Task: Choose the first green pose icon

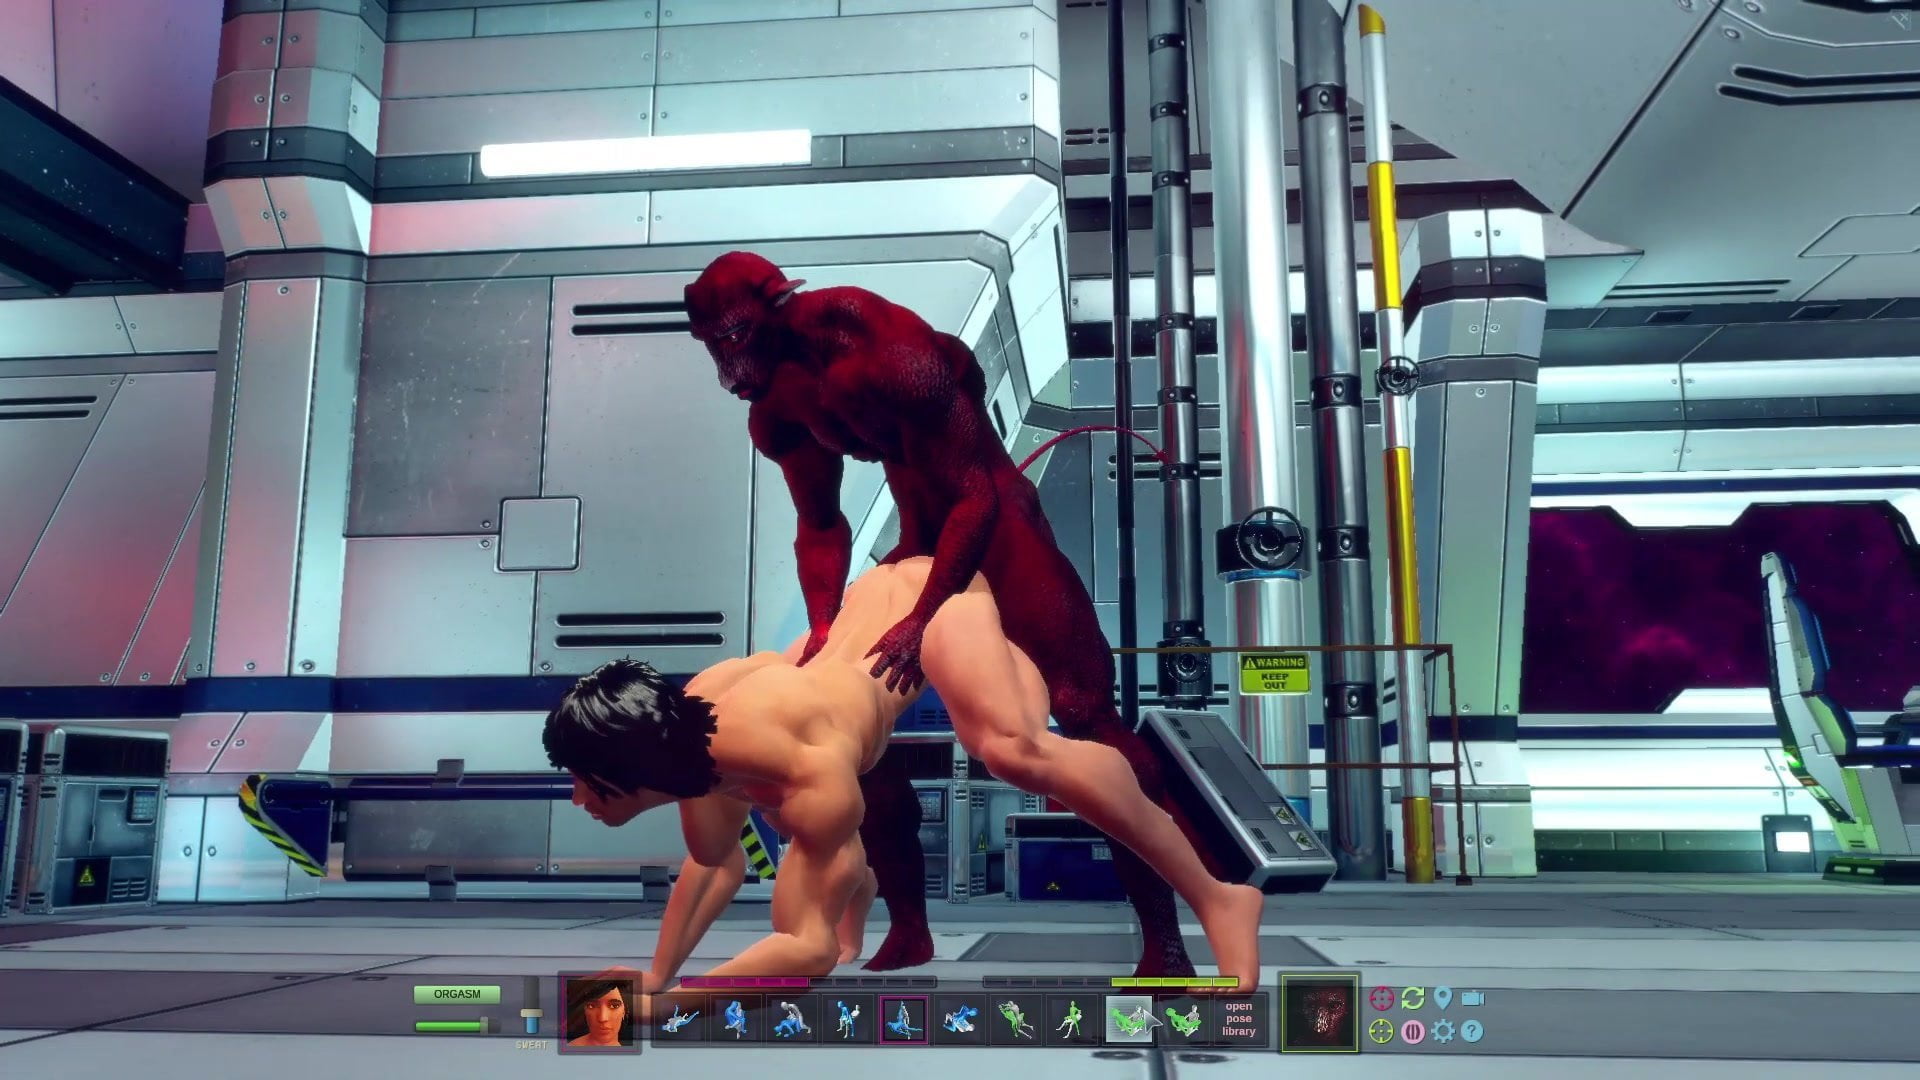Action: coord(1016,1020)
